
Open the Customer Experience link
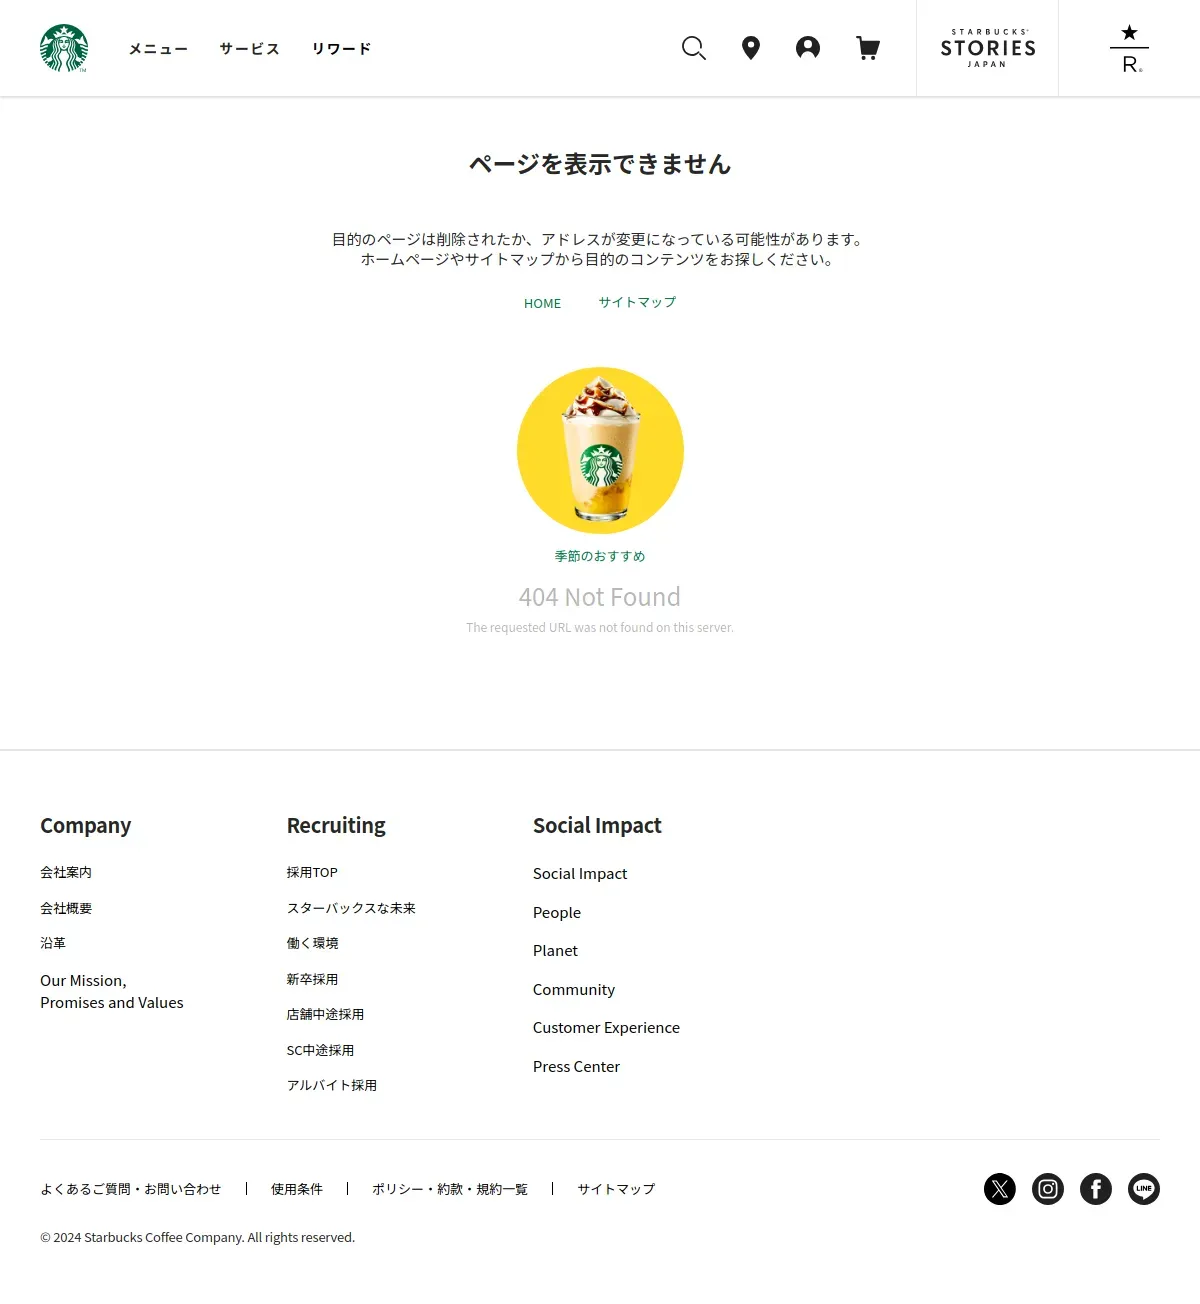click(x=606, y=1027)
